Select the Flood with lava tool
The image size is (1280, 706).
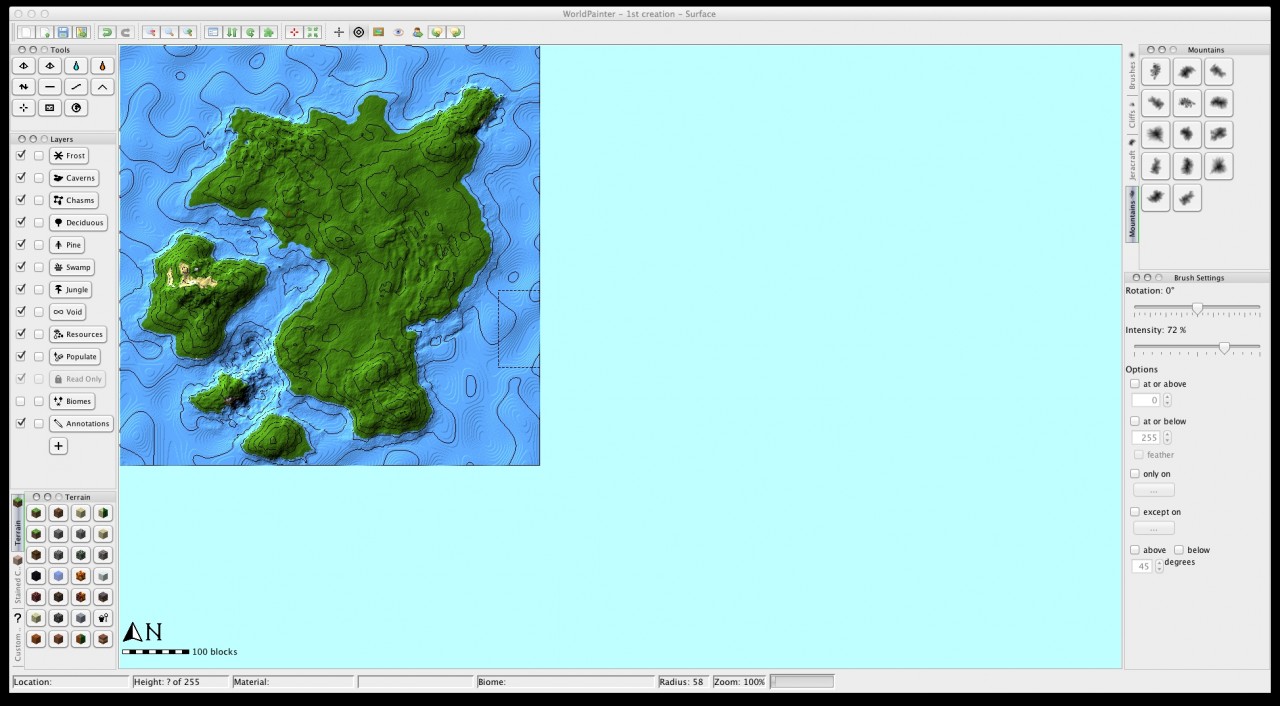pyautogui.click(x=101, y=65)
